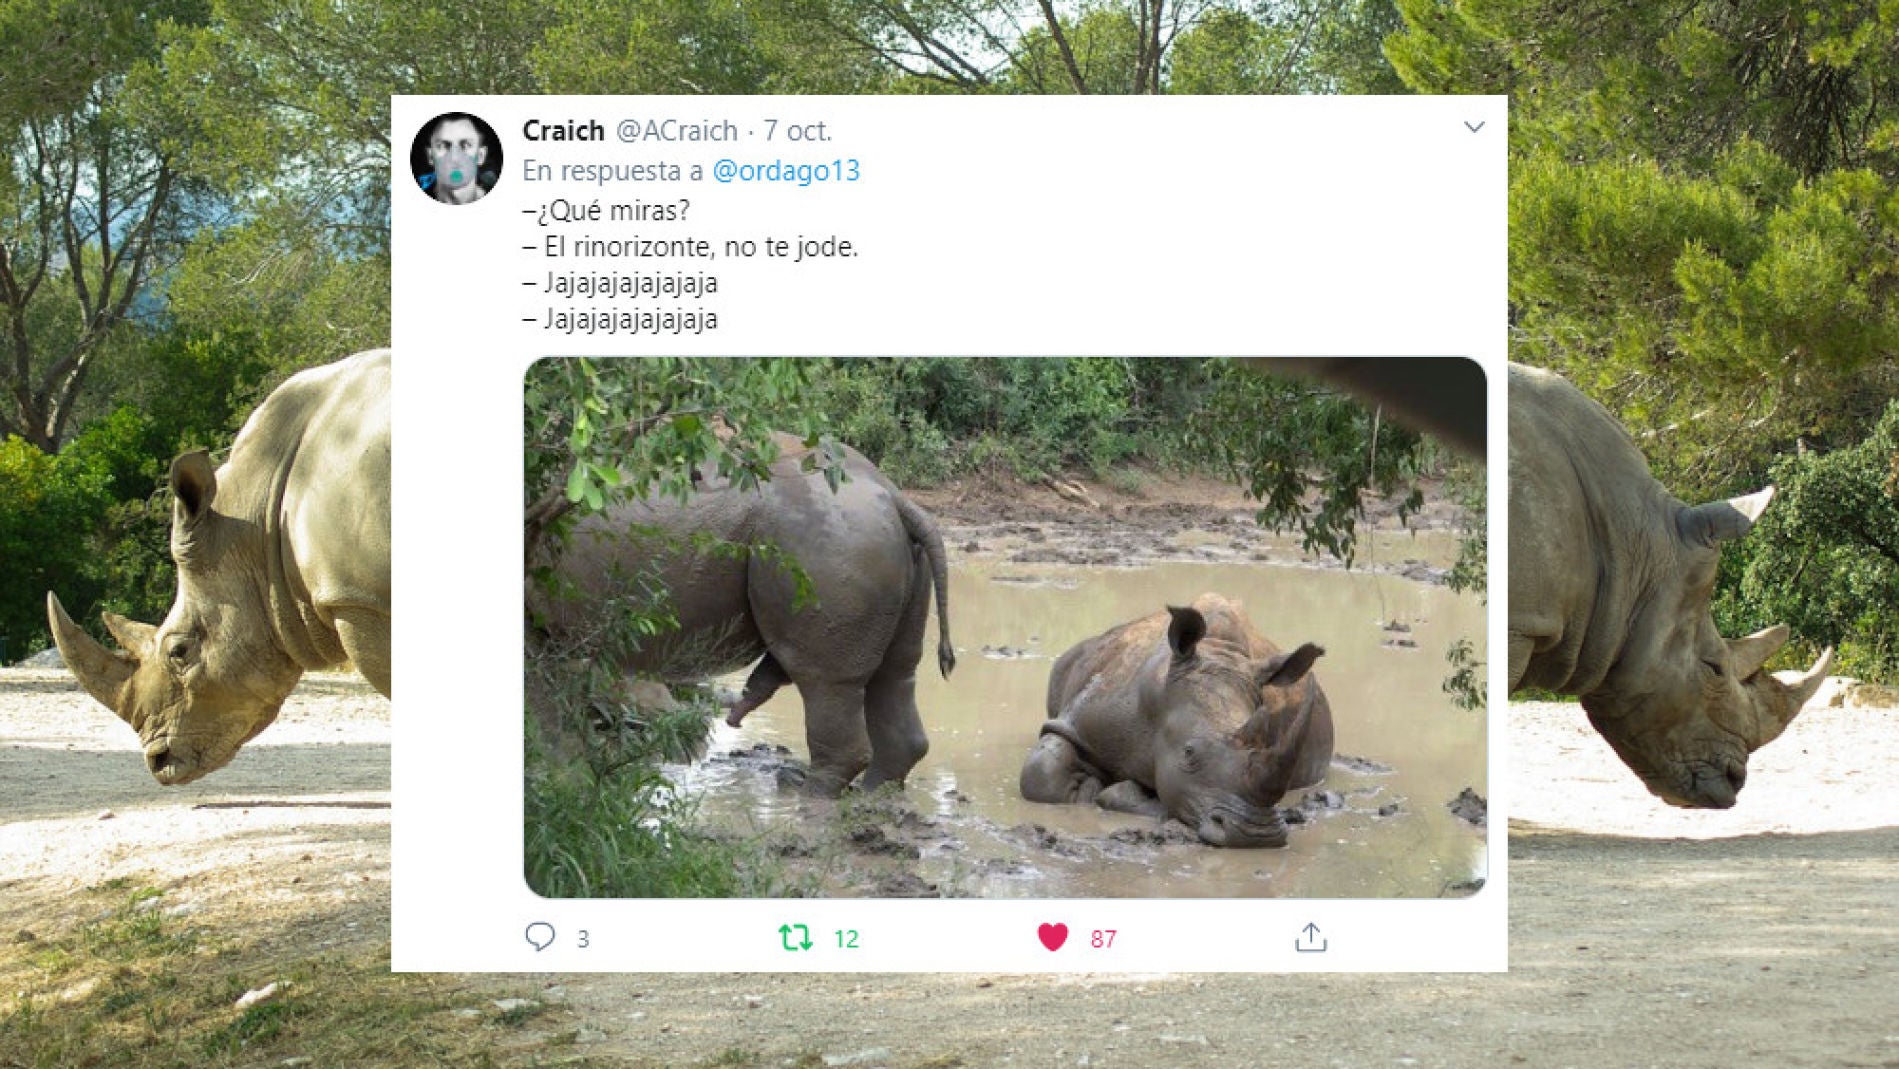The height and width of the screenshot is (1069, 1899).
Task: Open the share tweet upload icon
Action: (x=1310, y=937)
